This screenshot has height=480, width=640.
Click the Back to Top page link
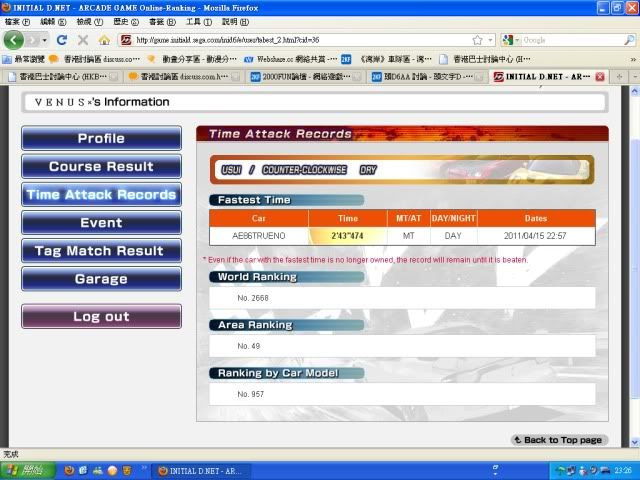tap(558, 440)
